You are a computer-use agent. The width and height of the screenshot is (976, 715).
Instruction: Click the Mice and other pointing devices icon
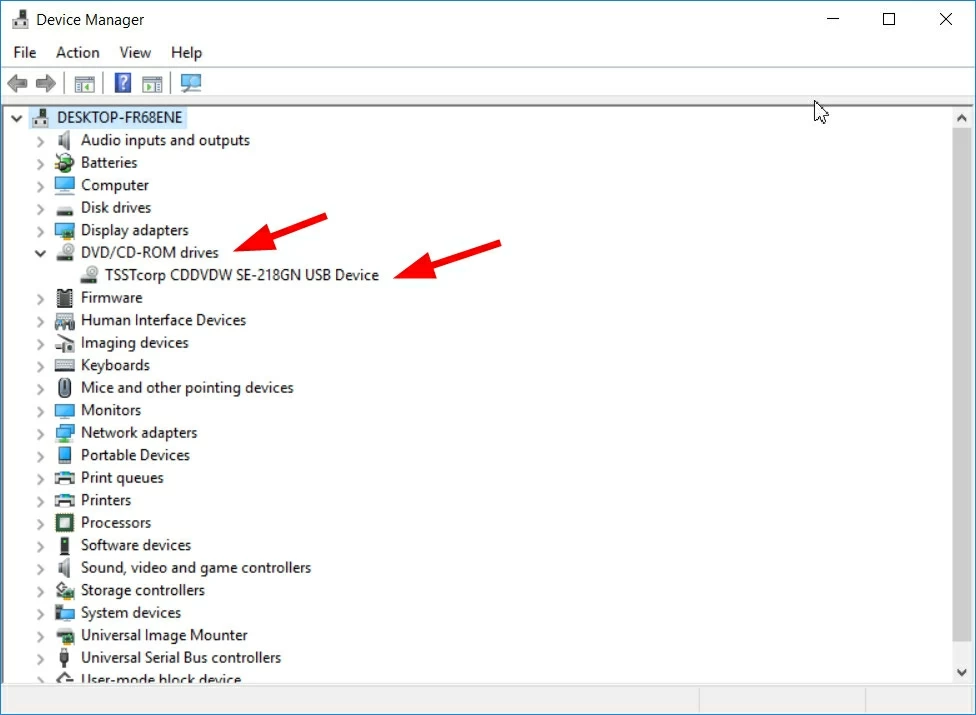point(64,388)
